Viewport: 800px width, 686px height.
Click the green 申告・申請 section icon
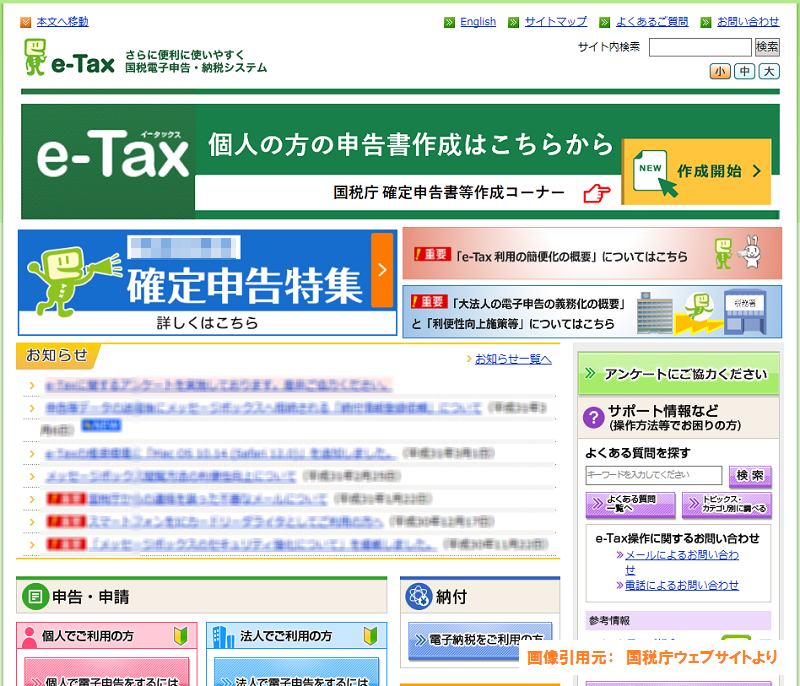[x=35, y=596]
